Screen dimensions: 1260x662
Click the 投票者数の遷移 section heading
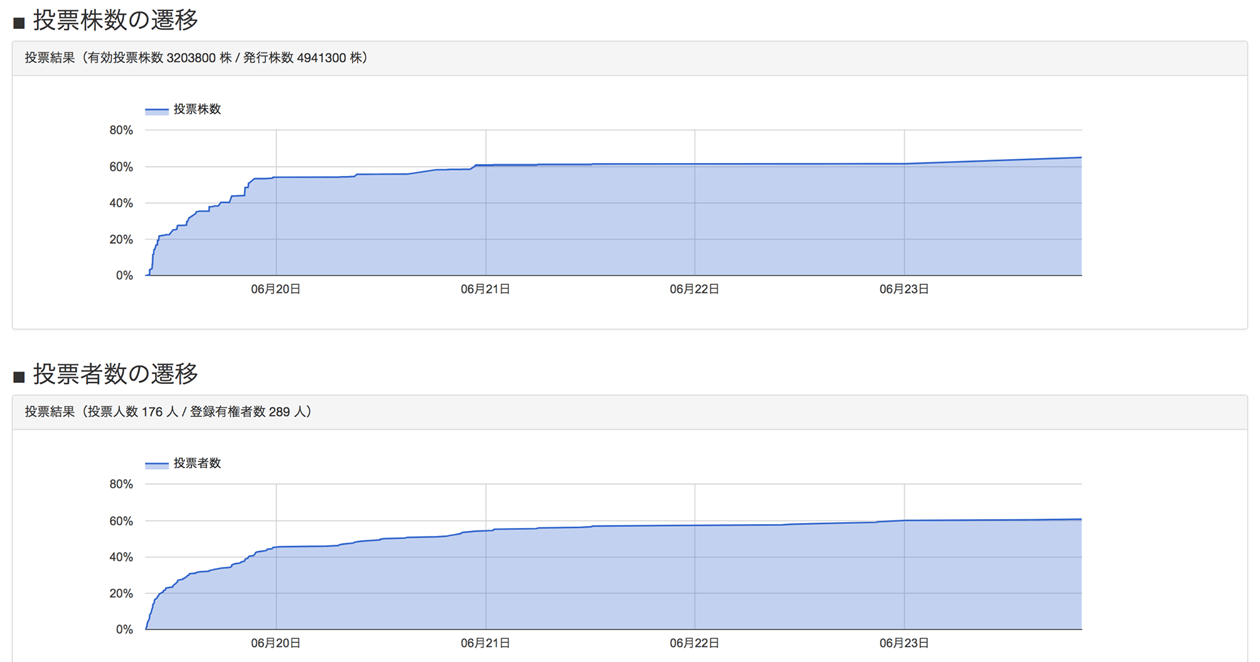(x=115, y=374)
